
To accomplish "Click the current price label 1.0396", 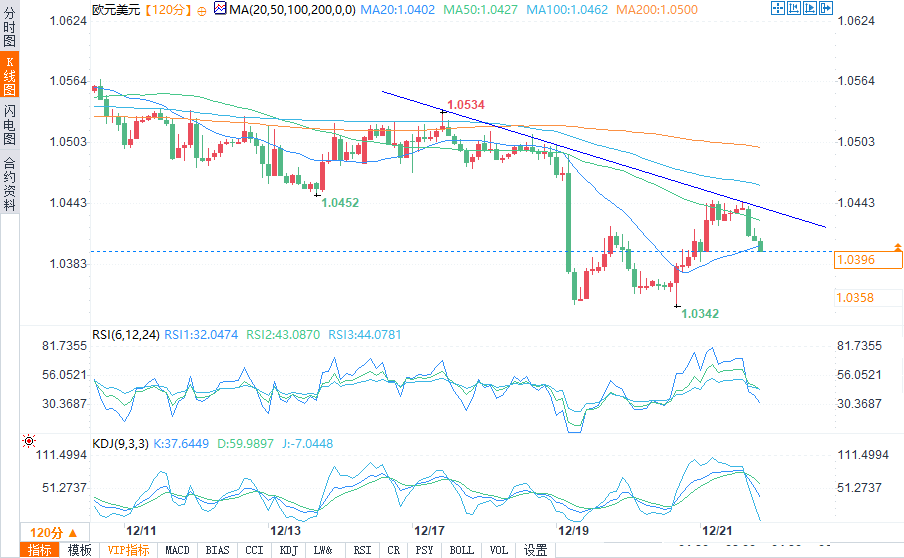I will (x=868, y=260).
